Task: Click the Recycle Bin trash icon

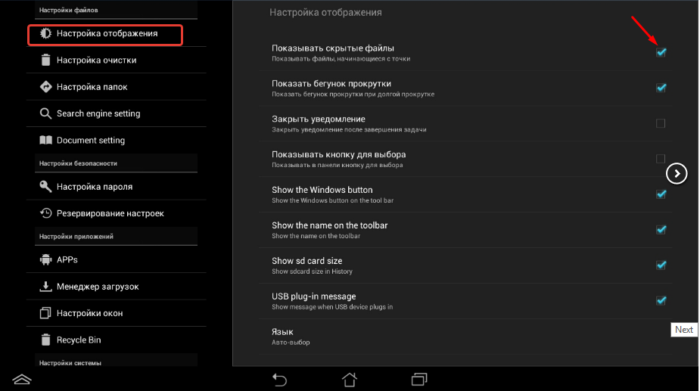Action: pyautogui.click(x=46, y=340)
